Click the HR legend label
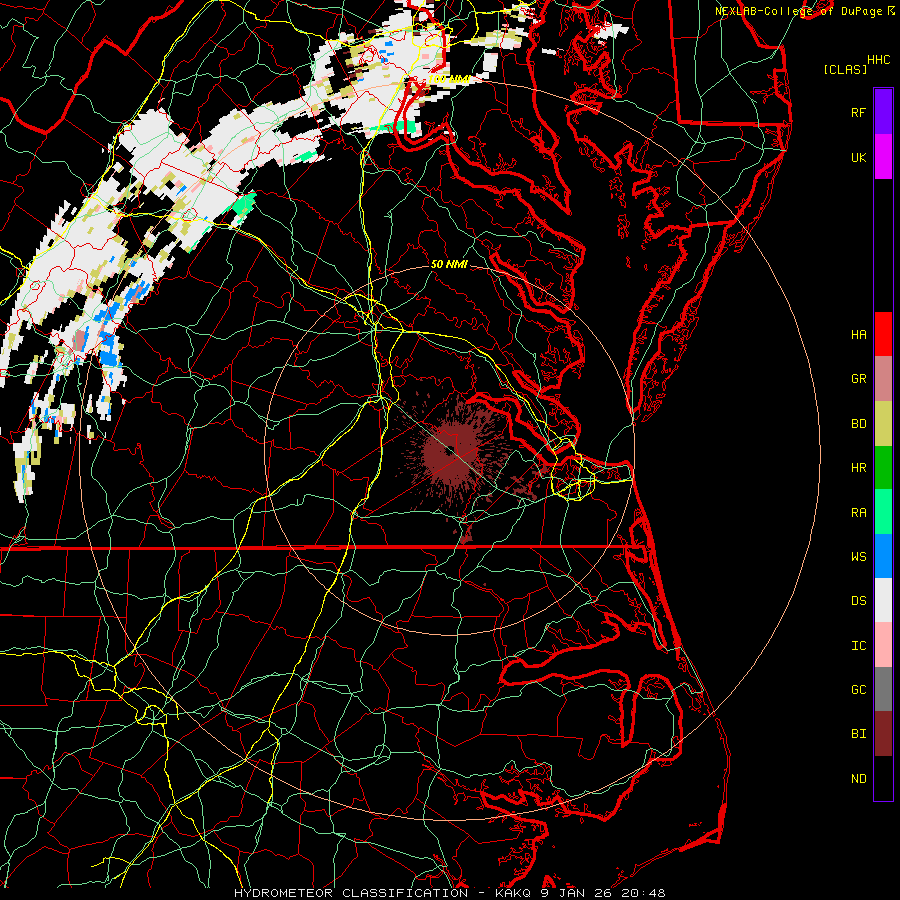This screenshot has width=900, height=900. click(859, 468)
